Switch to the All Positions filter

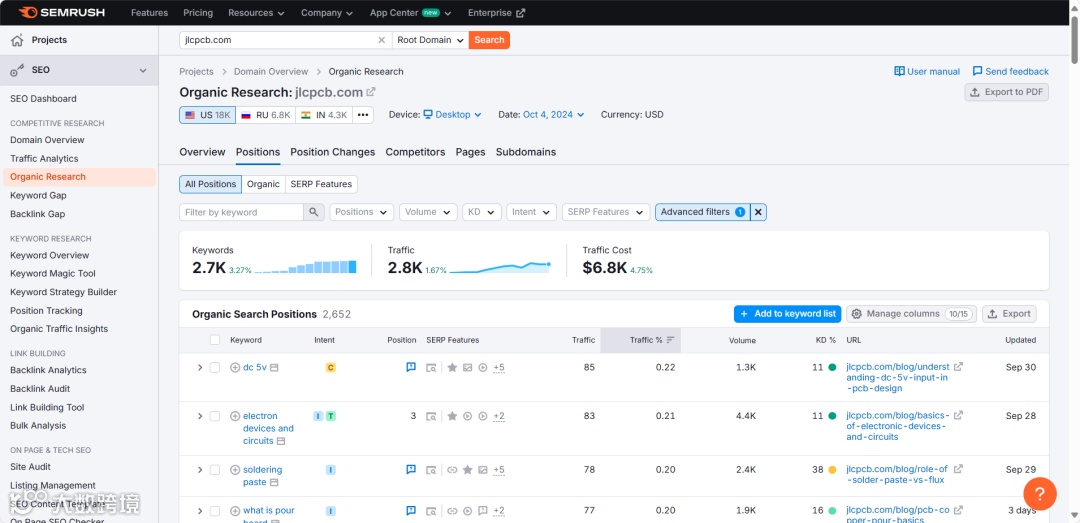(x=211, y=184)
